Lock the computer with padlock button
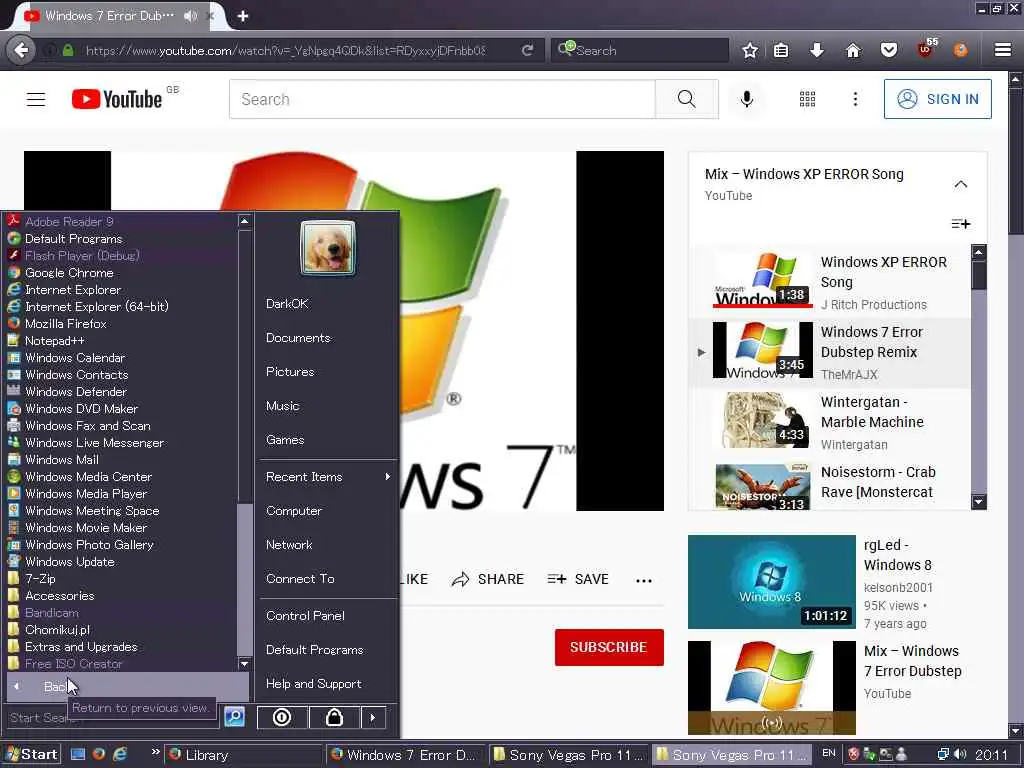Viewport: 1024px width, 768px height. (x=334, y=718)
